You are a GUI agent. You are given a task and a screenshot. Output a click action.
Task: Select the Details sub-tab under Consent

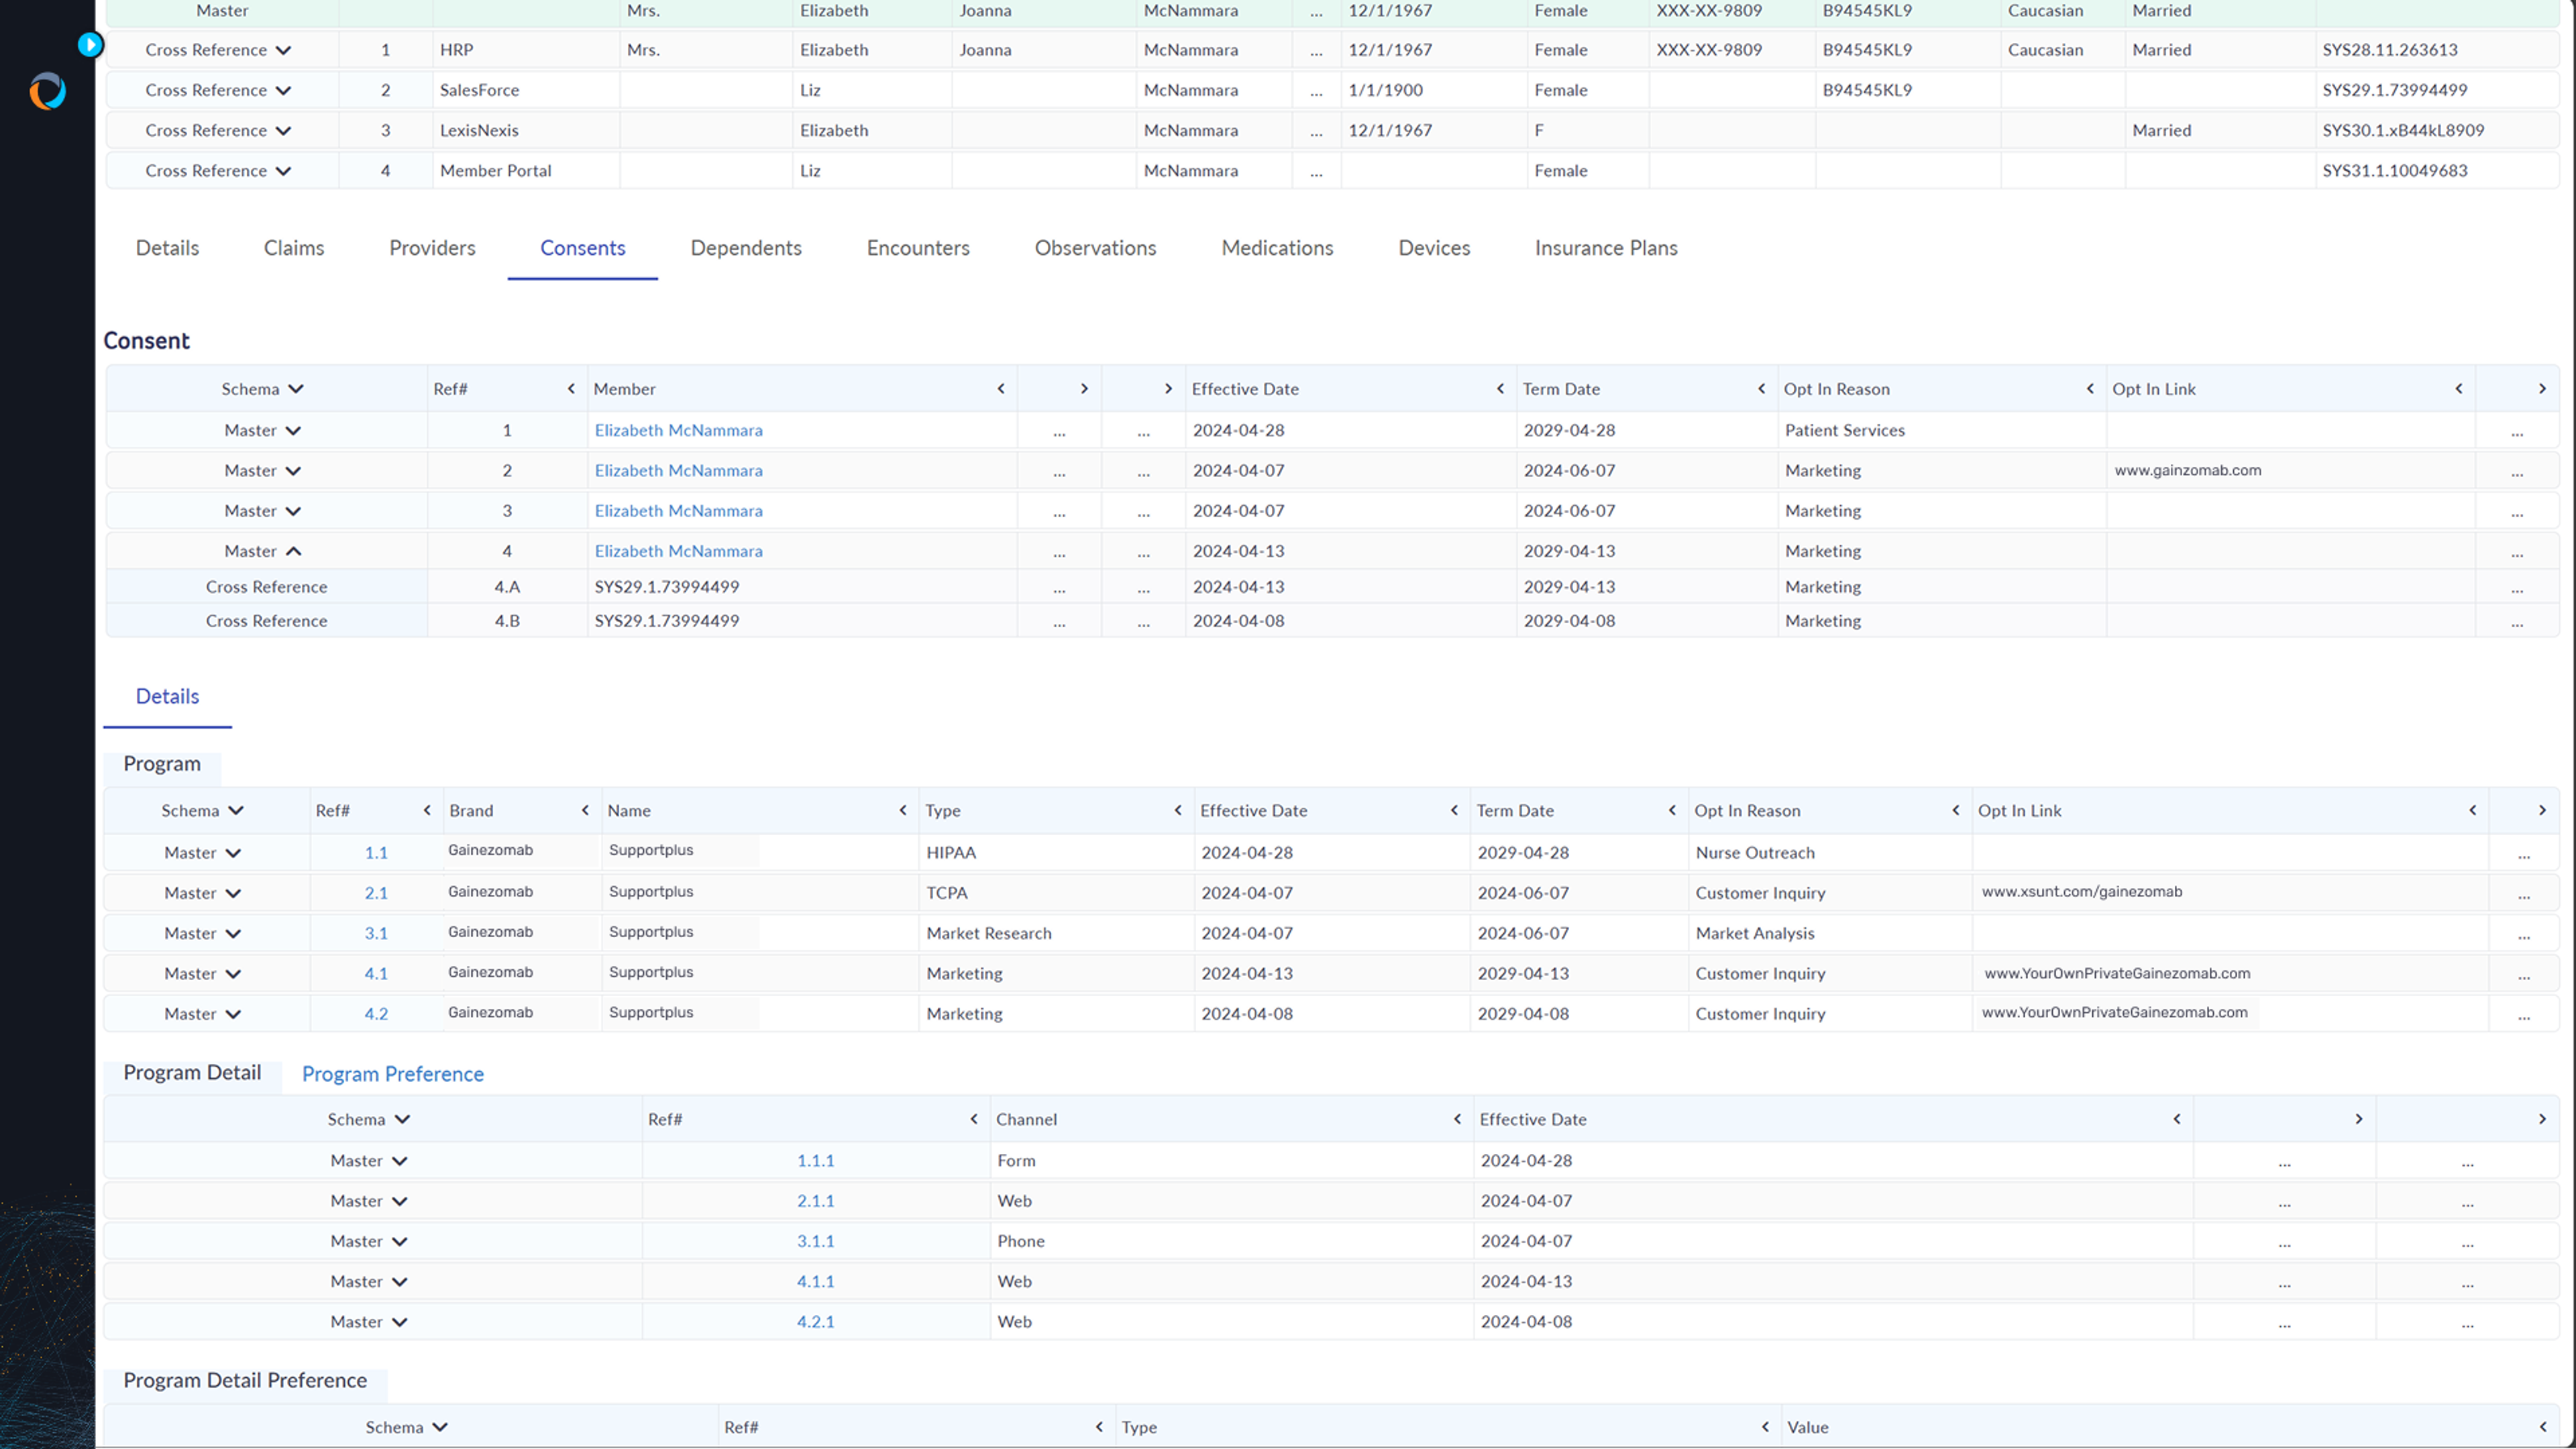[x=167, y=696]
